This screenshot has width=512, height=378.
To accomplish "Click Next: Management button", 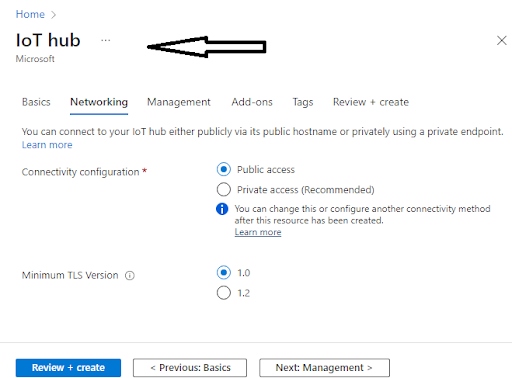I will [x=324, y=368].
